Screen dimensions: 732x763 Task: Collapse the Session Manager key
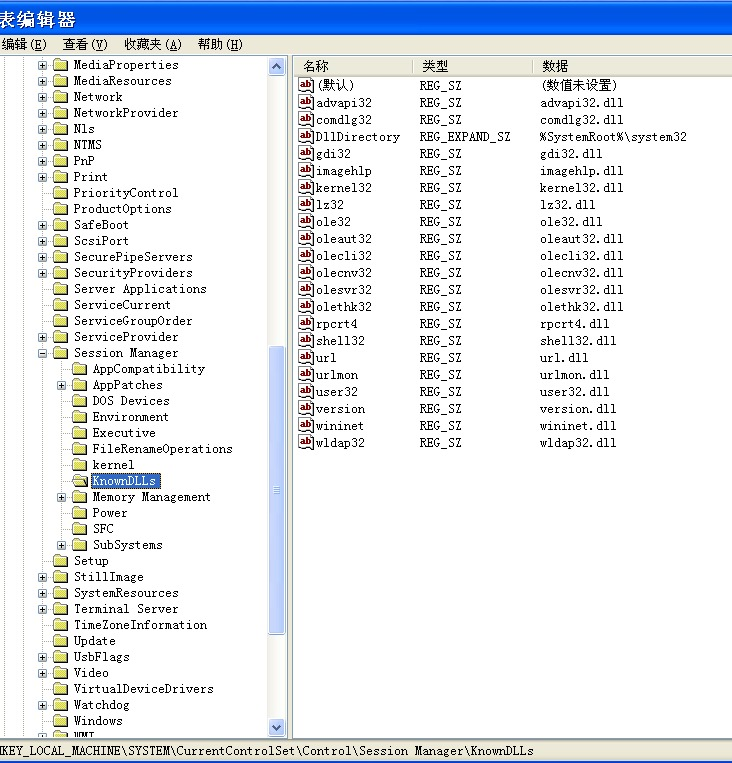click(42, 353)
